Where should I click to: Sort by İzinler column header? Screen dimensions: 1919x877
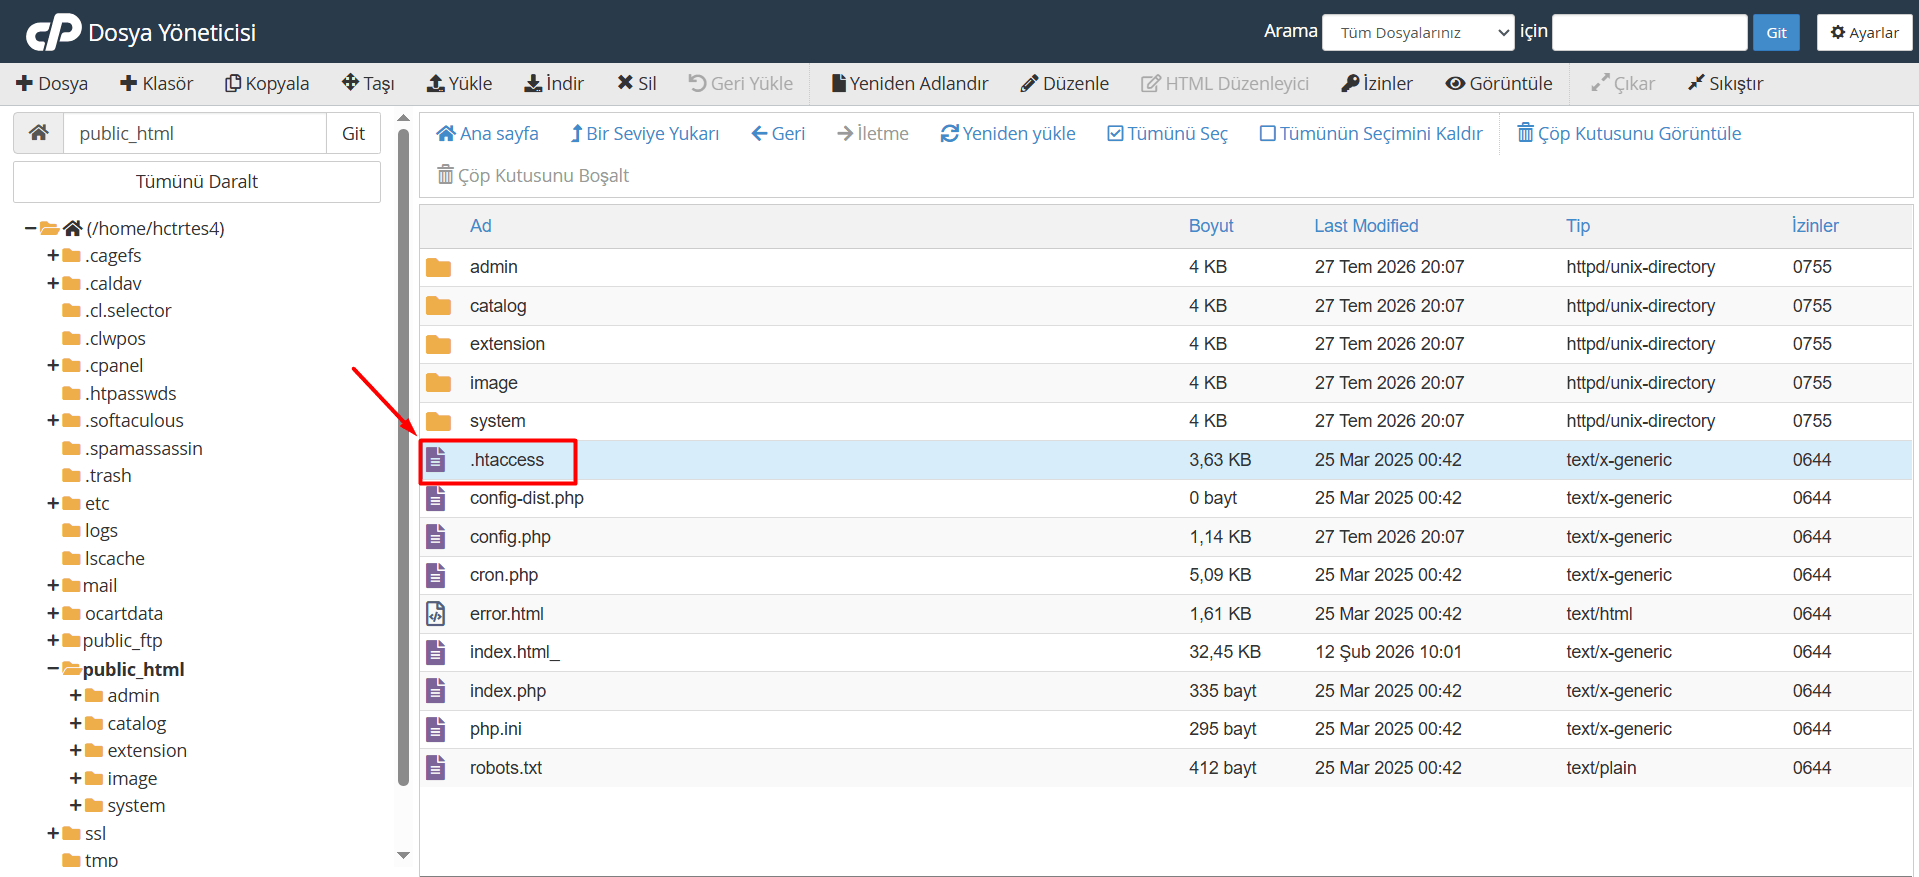[x=1815, y=226]
